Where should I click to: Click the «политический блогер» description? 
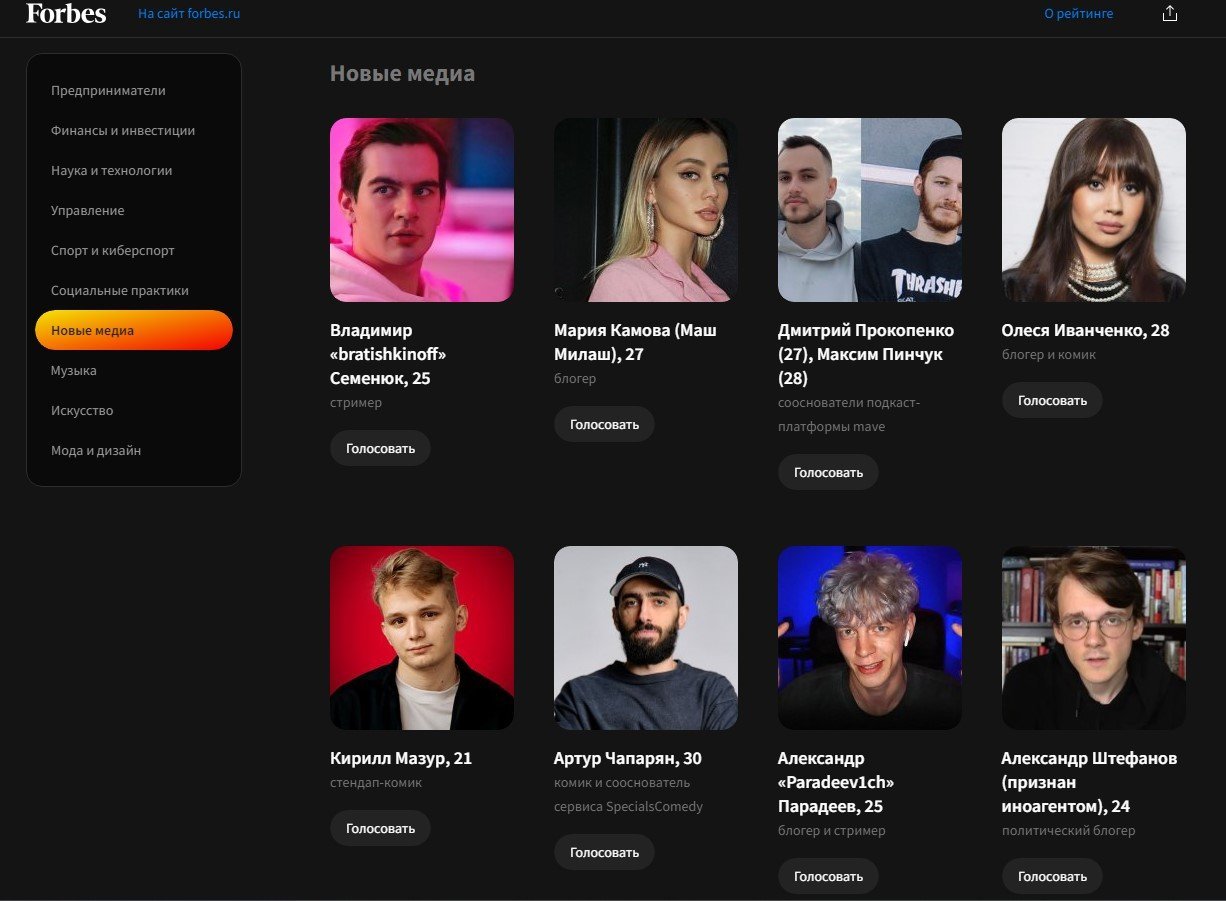click(x=1069, y=831)
